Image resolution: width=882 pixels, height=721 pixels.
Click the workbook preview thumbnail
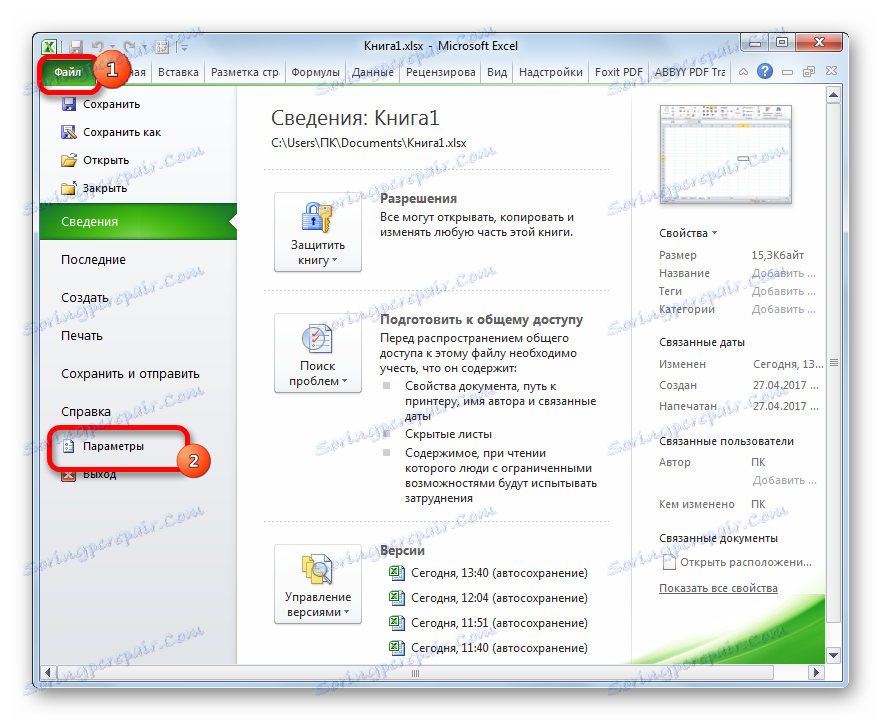[725, 154]
